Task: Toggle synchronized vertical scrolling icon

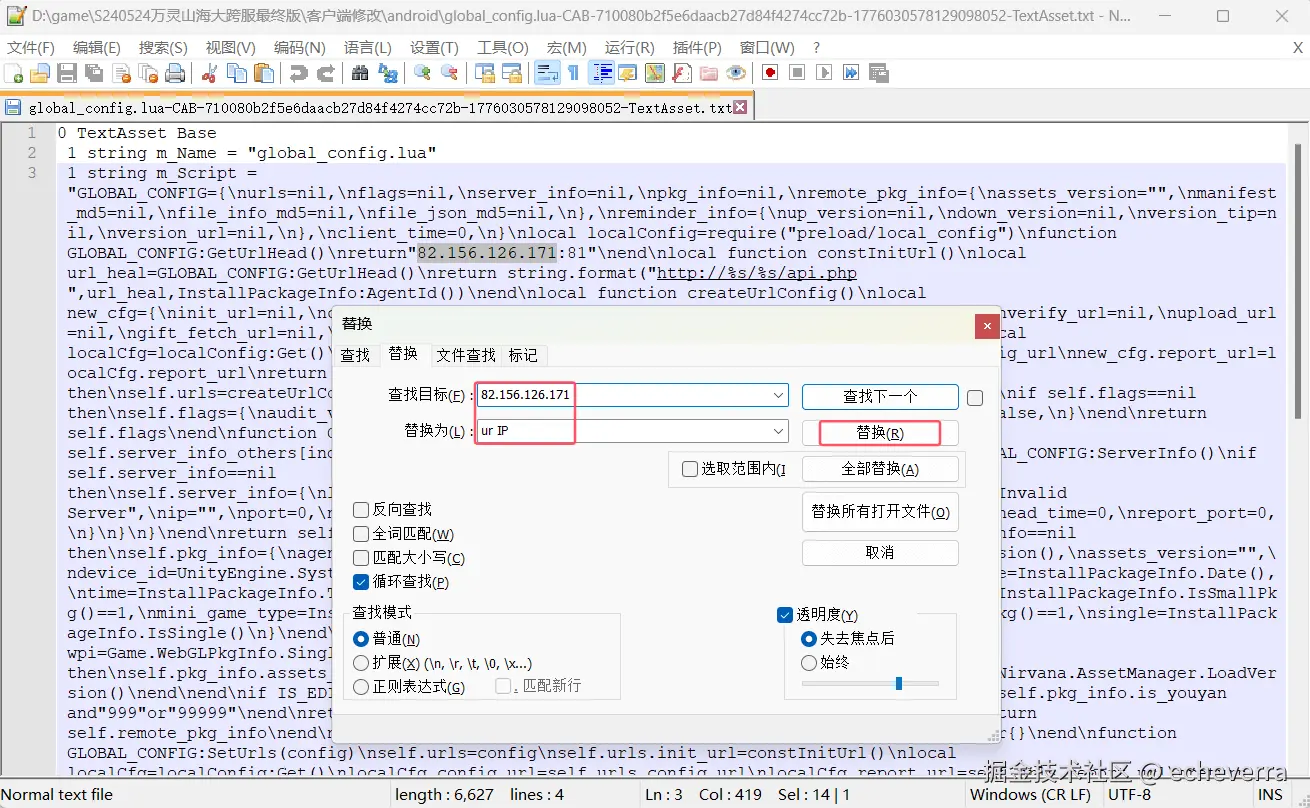Action: (x=485, y=73)
